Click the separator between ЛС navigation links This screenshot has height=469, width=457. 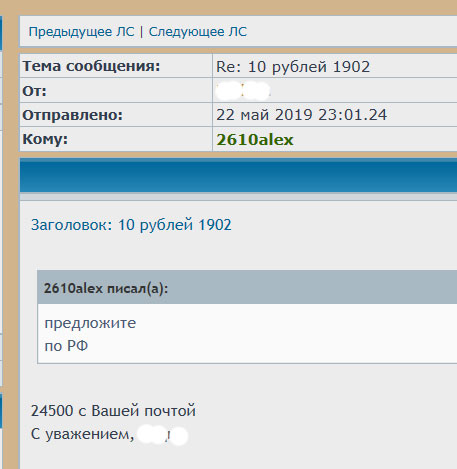(141, 32)
